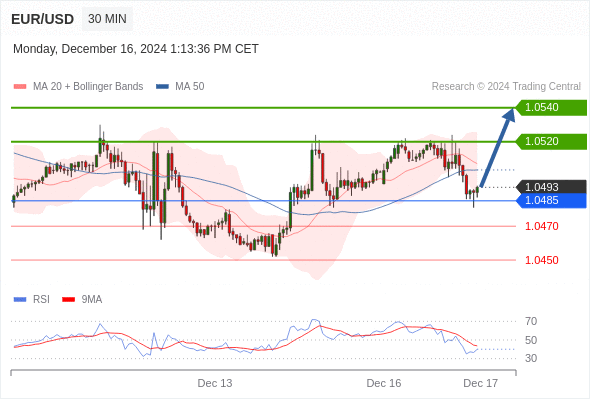Click the RSI legend label
The image size is (590, 400).
[41, 300]
